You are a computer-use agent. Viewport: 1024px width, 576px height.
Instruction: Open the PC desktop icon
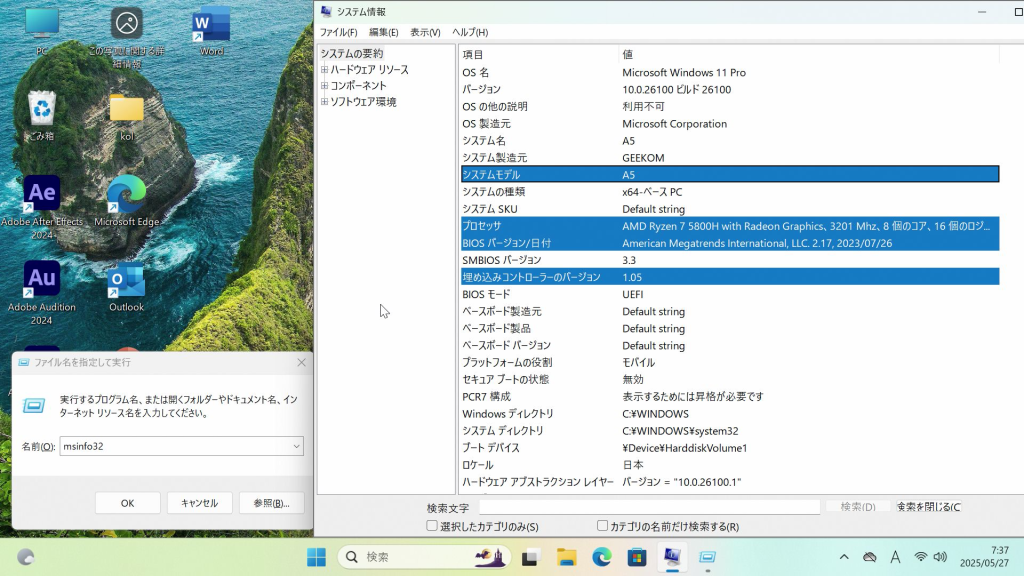tap(42, 29)
